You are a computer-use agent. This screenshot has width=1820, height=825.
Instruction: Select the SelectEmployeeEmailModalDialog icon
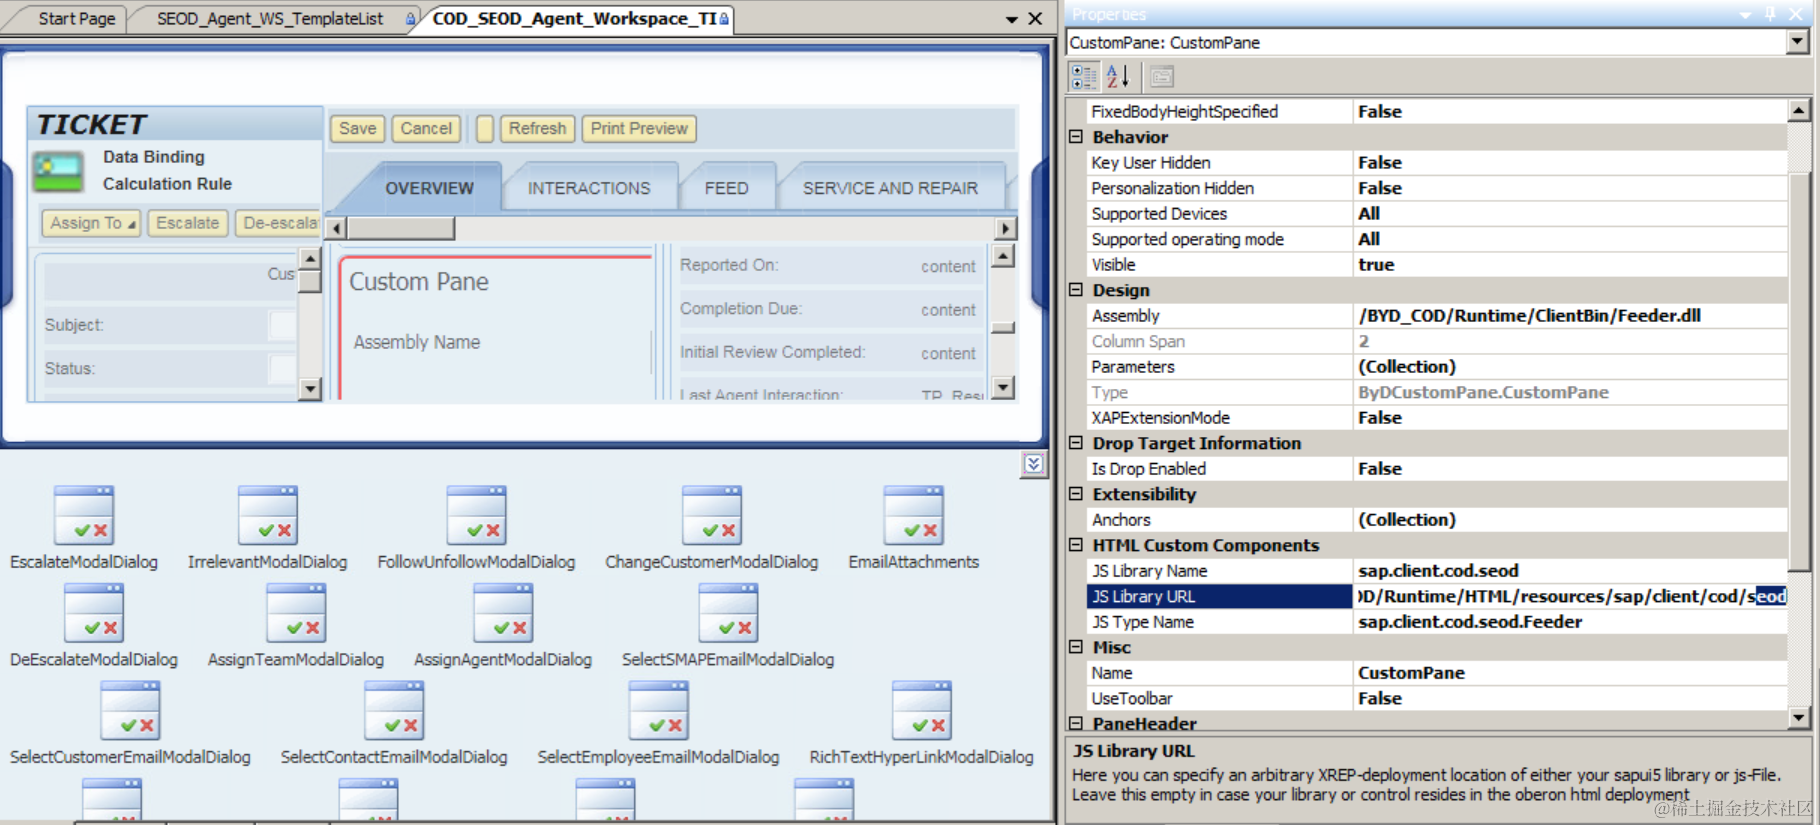coord(658,710)
